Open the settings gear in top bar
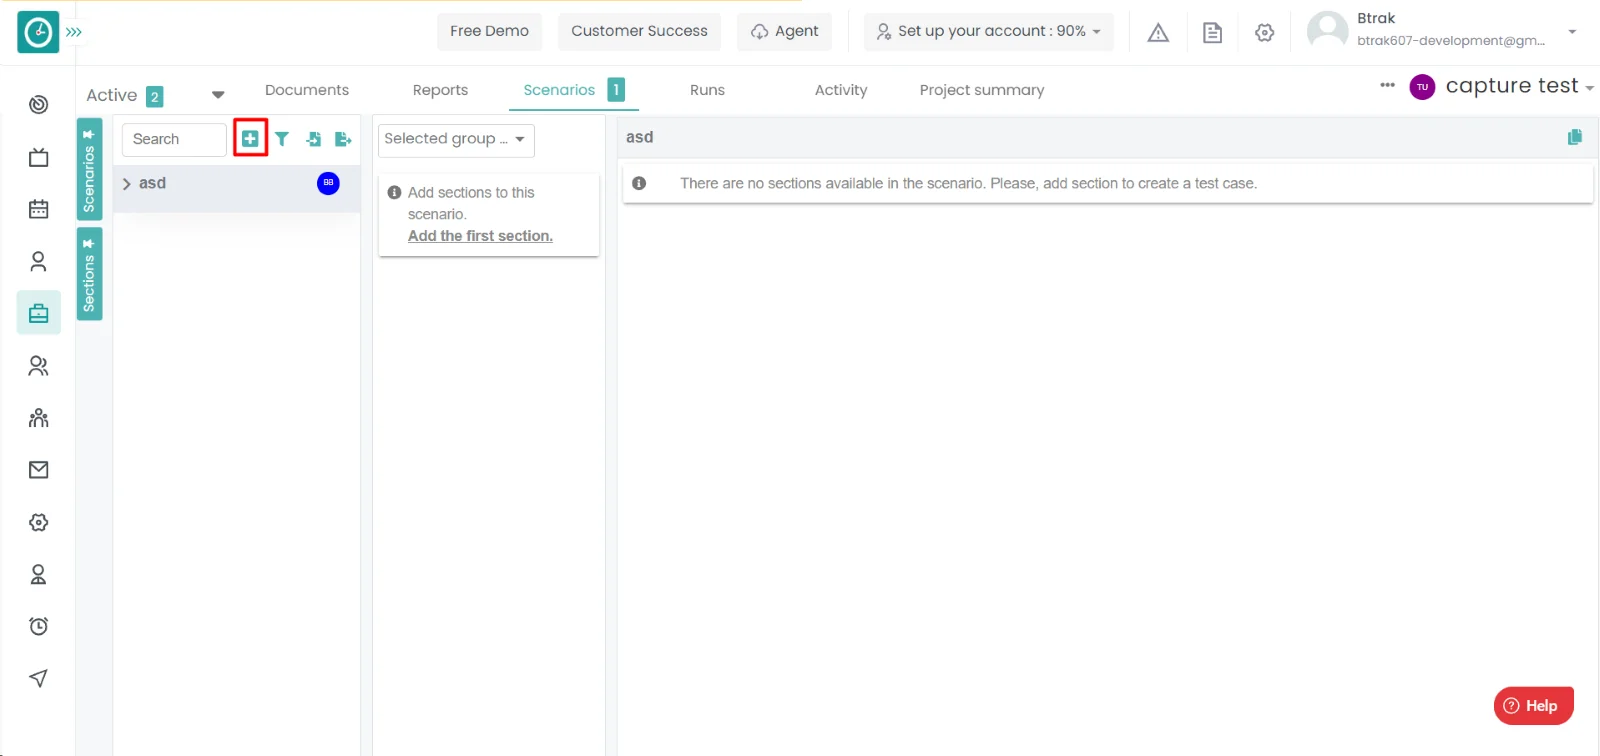Viewport: 1600px width, 756px height. pyautogui.click(x=1264, y=33)
